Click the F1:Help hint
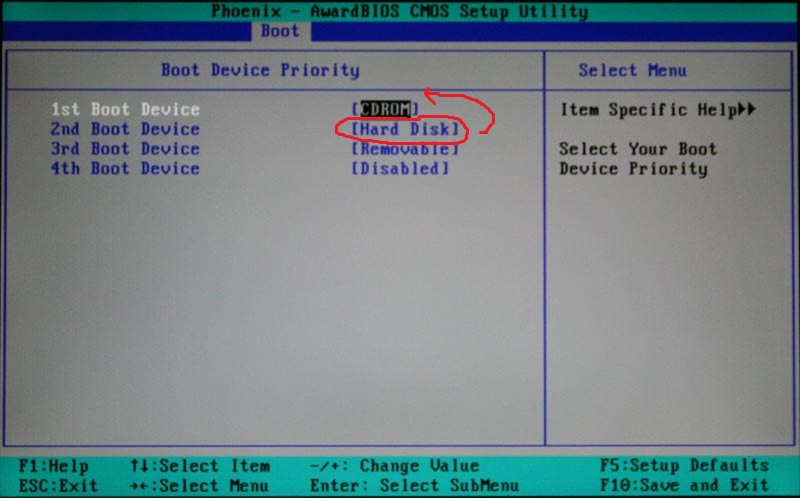This screenshot has width=800, height=498. 54,466
